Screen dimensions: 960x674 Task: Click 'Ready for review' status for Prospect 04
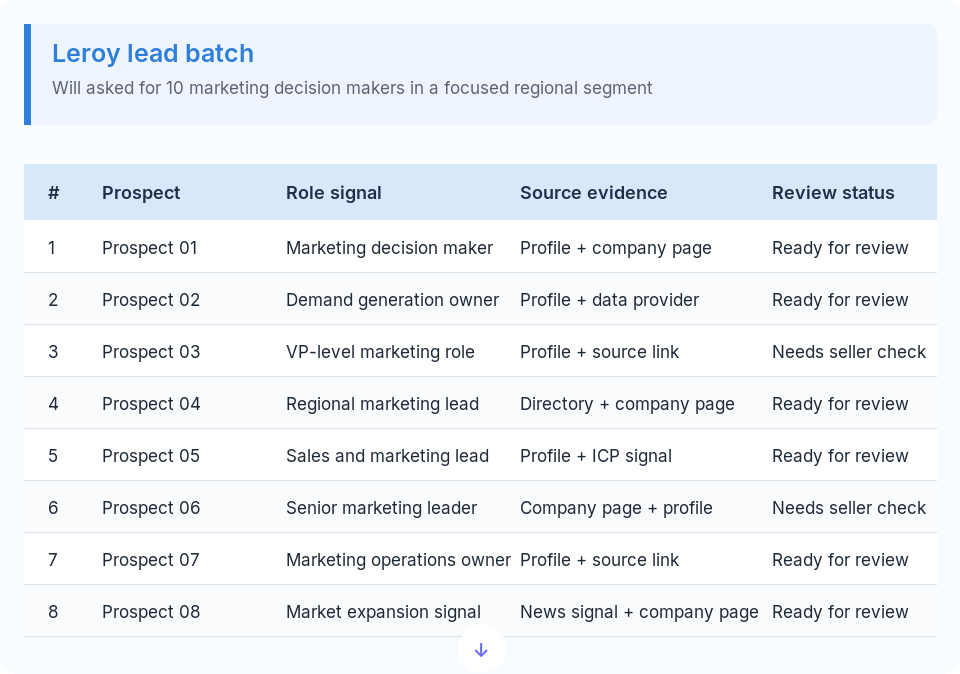(x=840, y=404)
